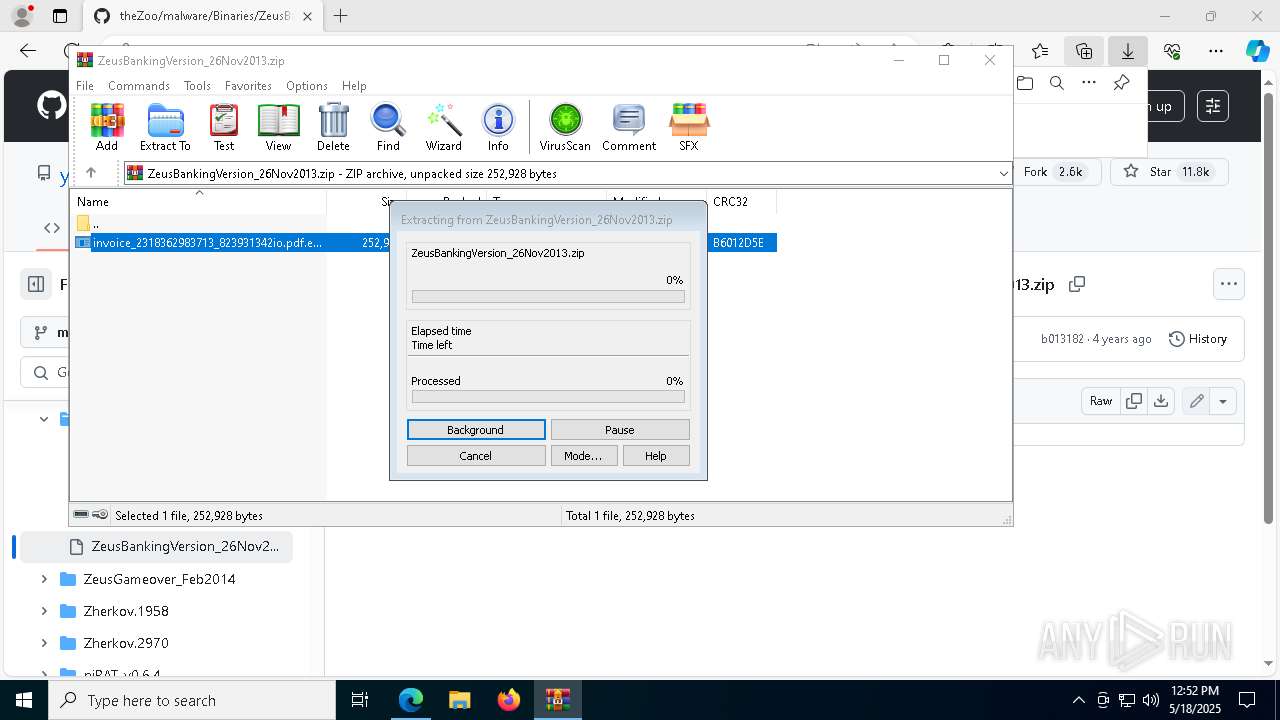Click the Raw button
The image size is (1280, 720).
point(1101,401)
